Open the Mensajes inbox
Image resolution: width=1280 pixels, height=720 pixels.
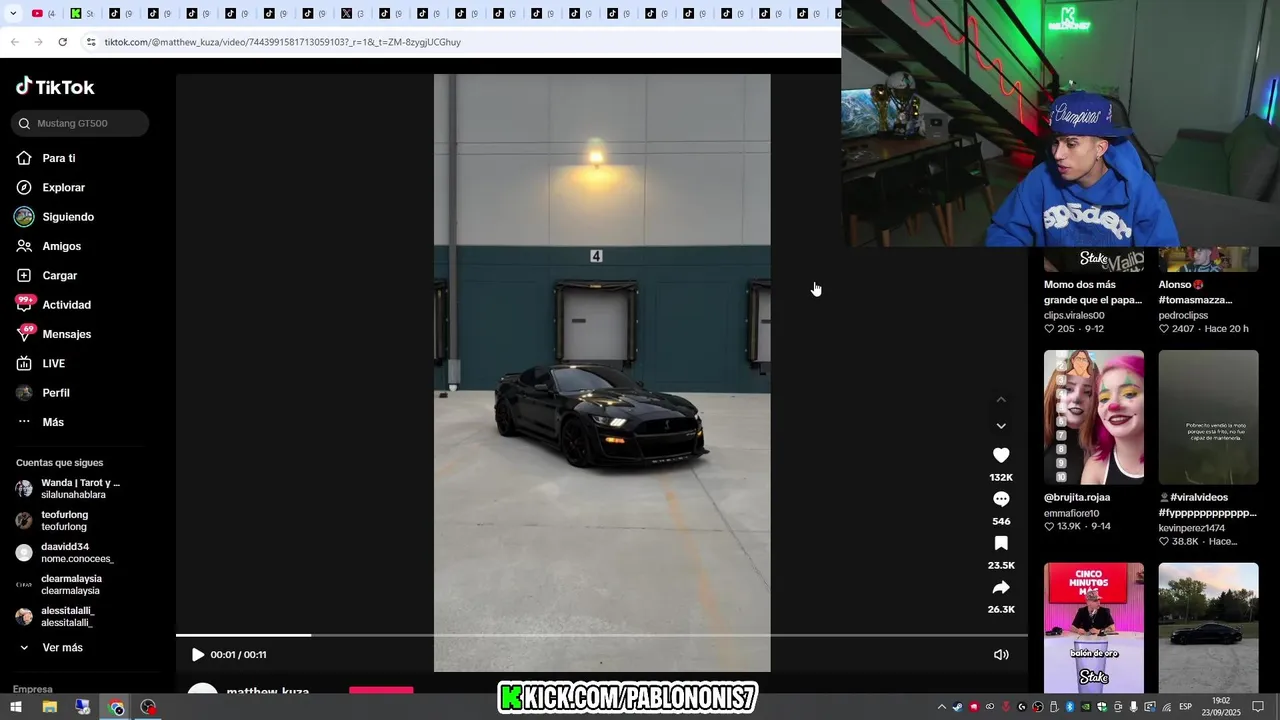66,334
